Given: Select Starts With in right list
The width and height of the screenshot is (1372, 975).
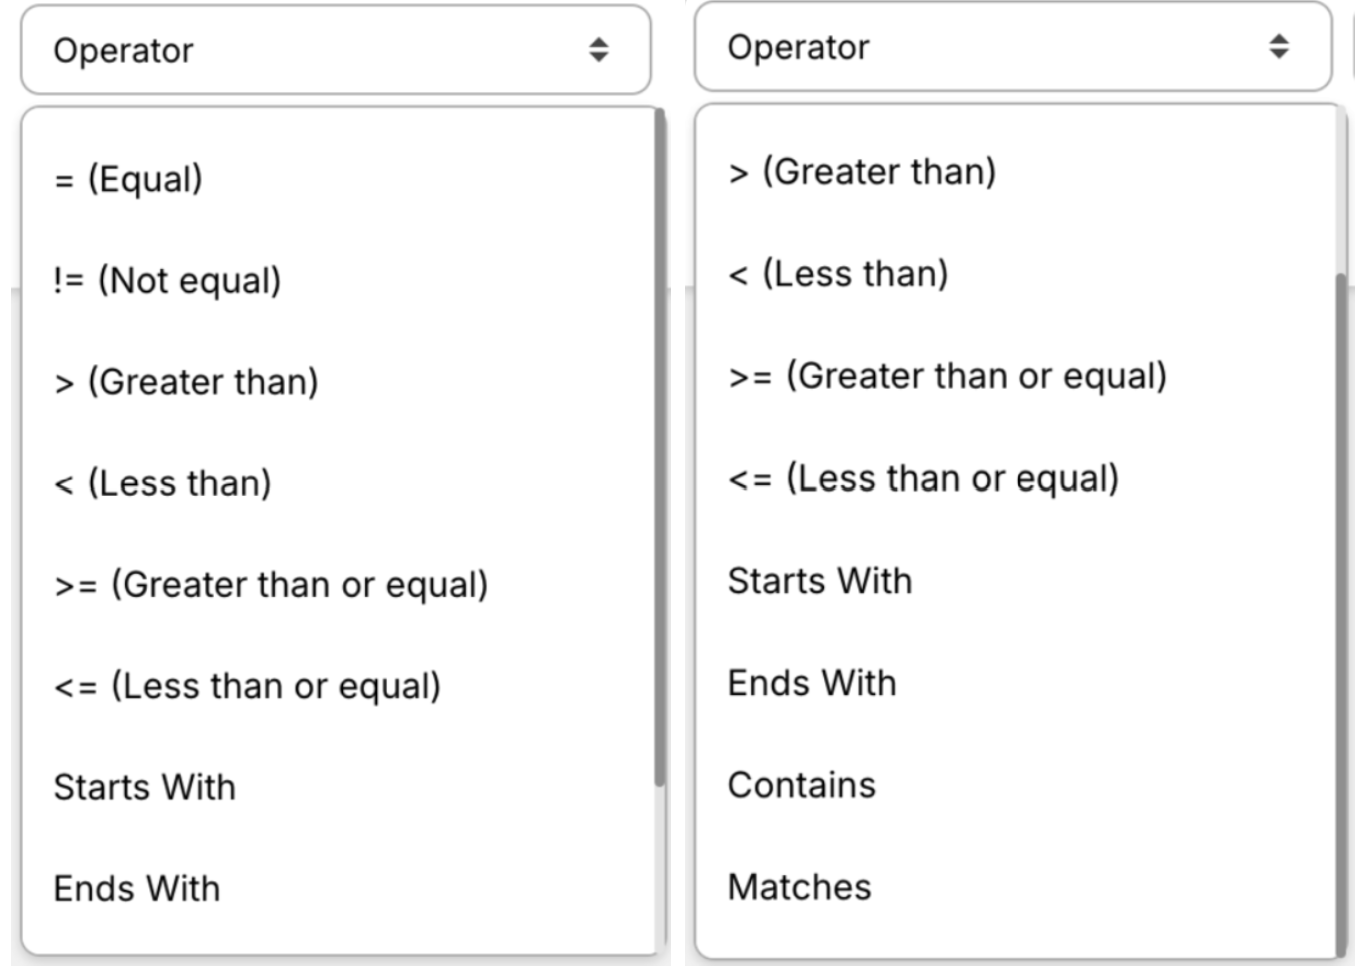Looking at the screenshot, I should (x=820, y=581).
